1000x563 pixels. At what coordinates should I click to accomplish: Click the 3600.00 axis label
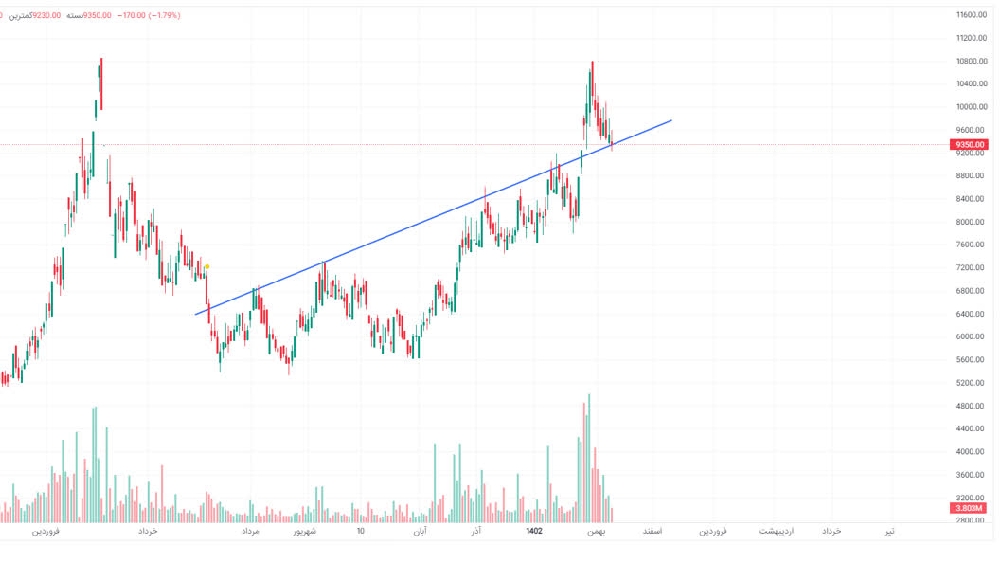pyautogui.click(x=971, y=475)
